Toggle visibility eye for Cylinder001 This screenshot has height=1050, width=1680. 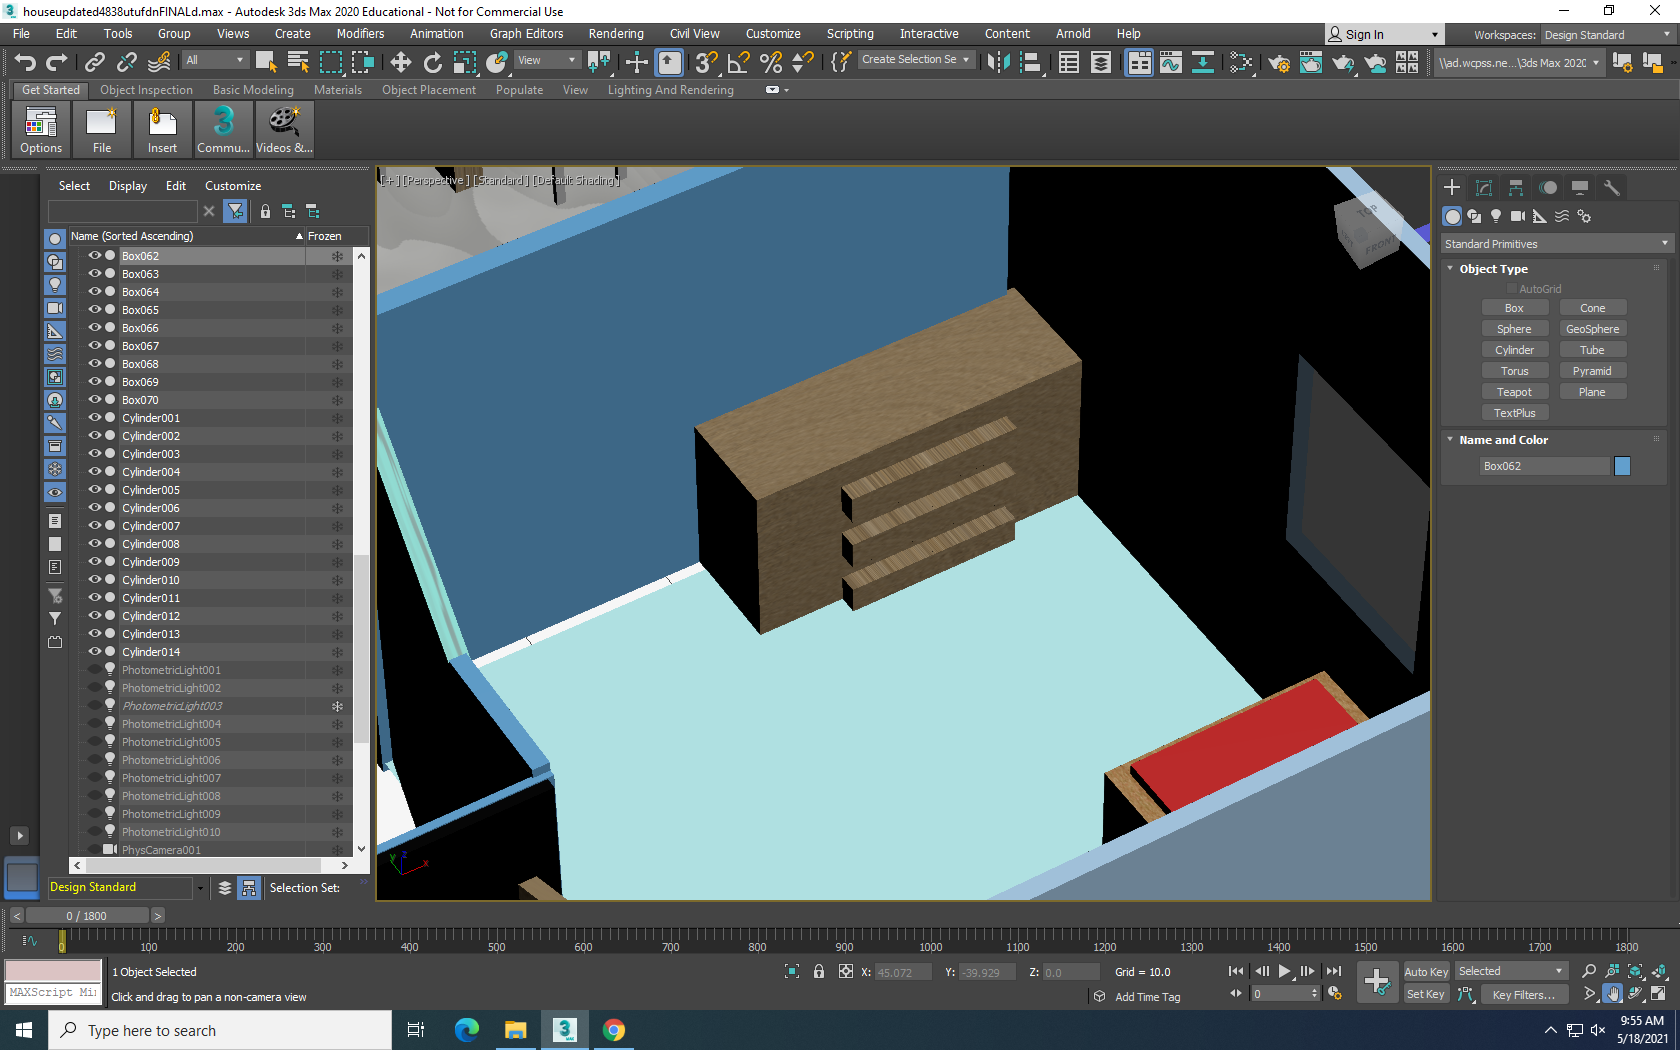[95, 417]
